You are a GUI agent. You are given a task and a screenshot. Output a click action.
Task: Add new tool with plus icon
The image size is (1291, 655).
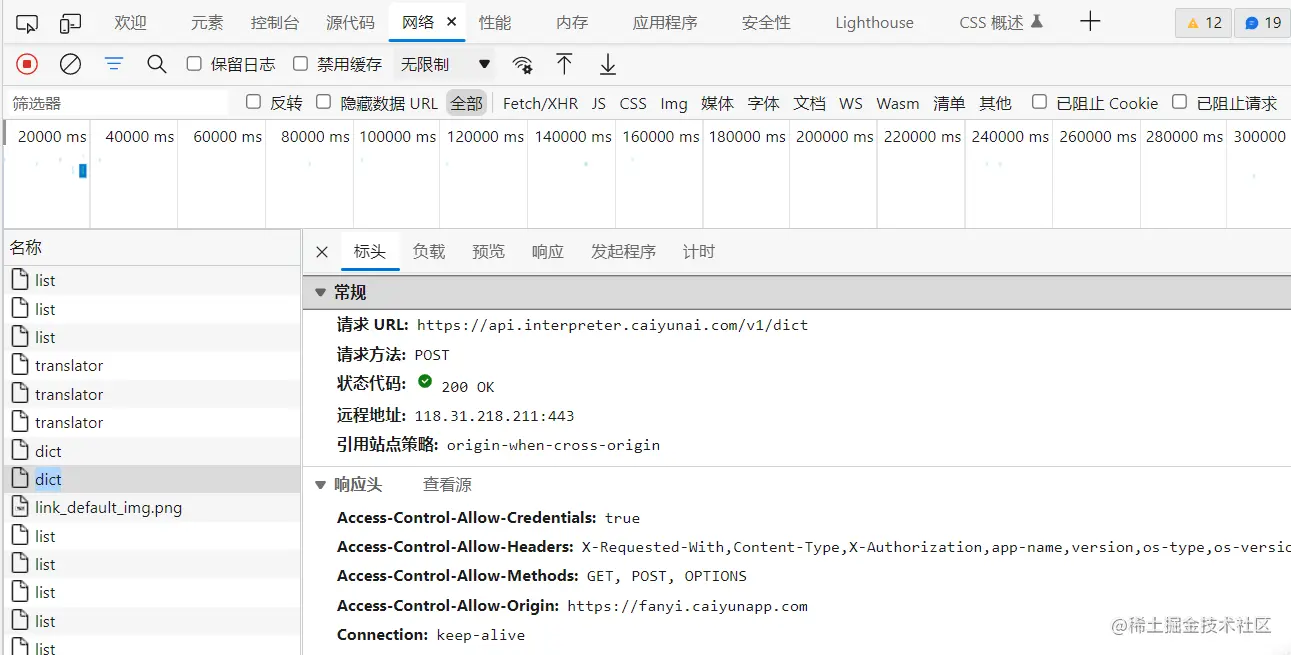[x=1090, y=22]
